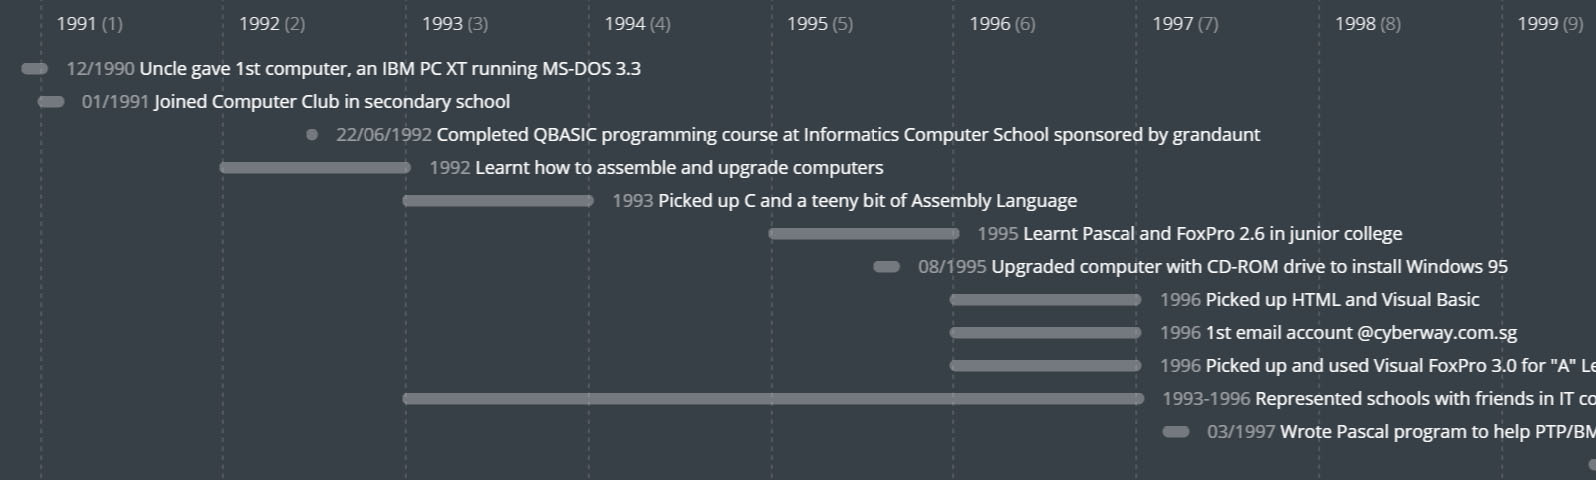Click the 1996 (6) year header
Image resolution: width=1596 pixels, height=480 pixels.
1002,24
